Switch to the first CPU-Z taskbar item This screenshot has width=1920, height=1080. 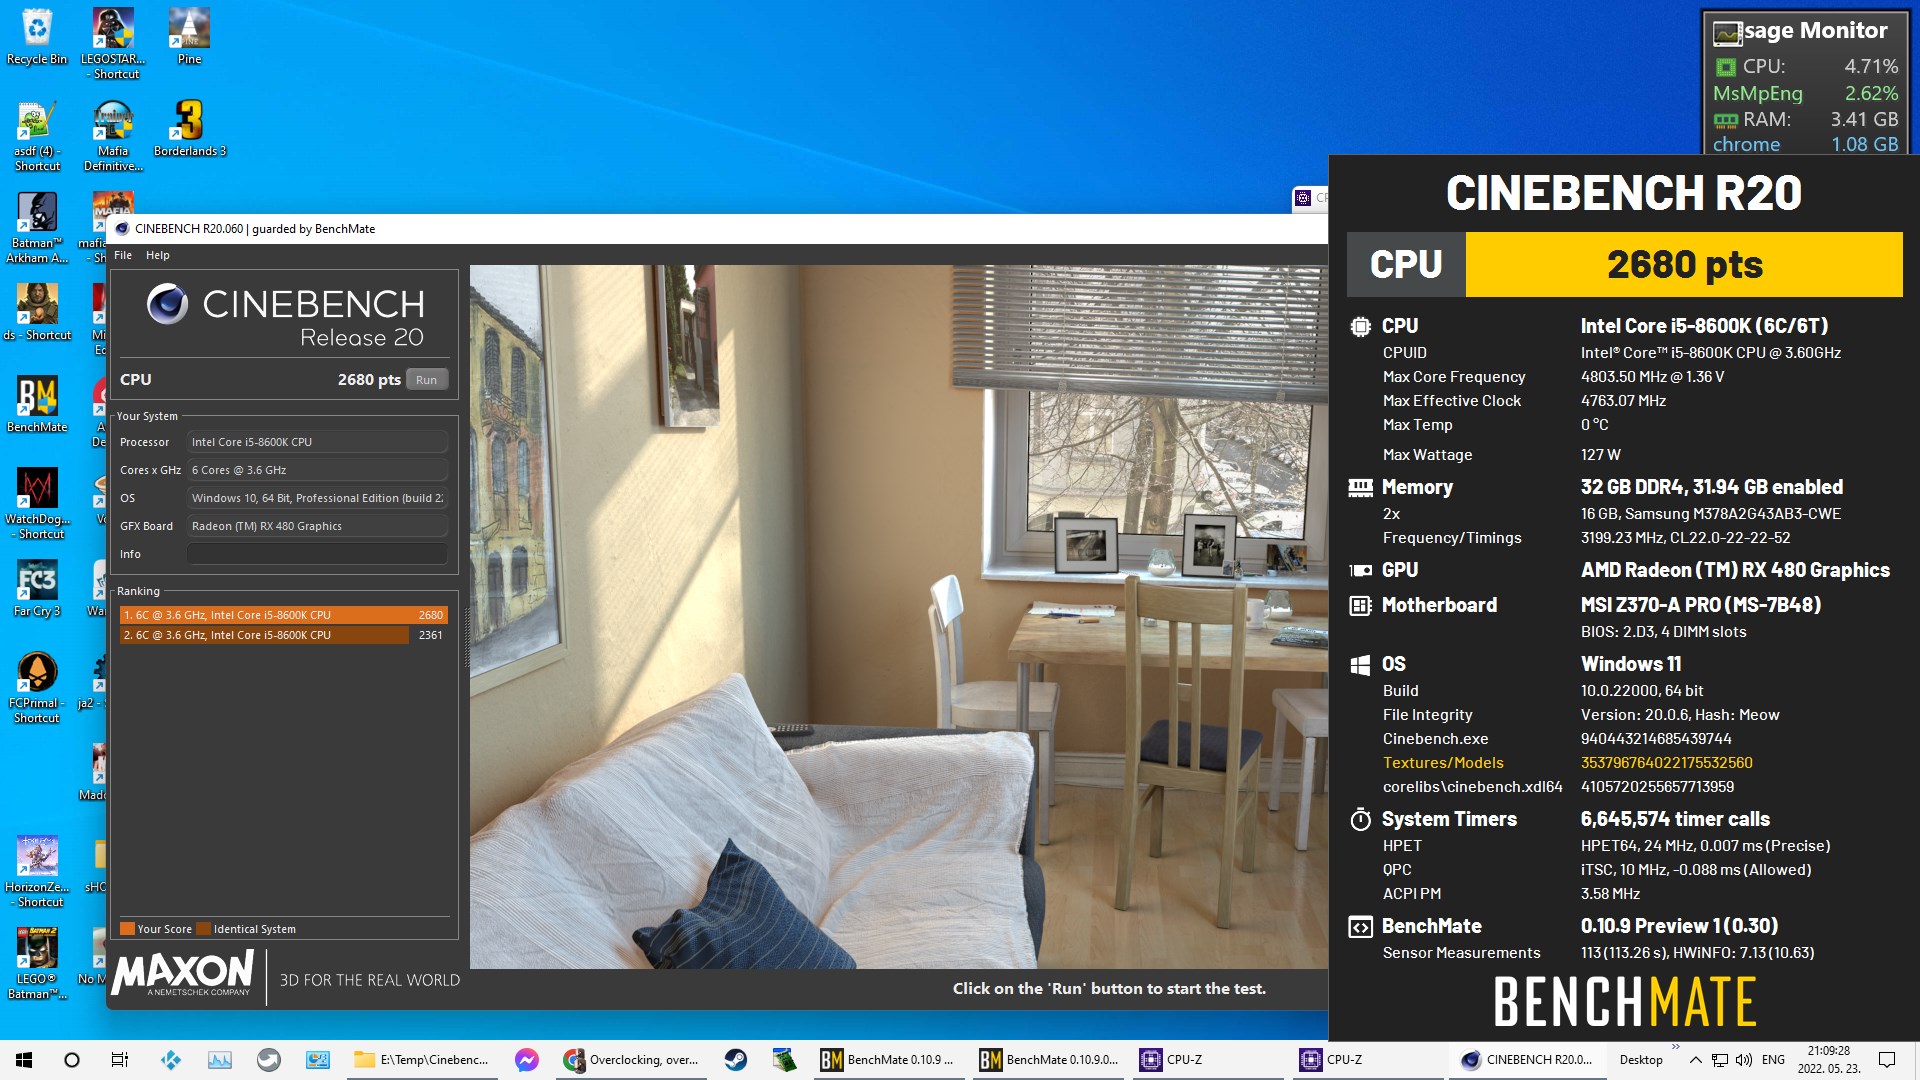coord(1207,1060)
